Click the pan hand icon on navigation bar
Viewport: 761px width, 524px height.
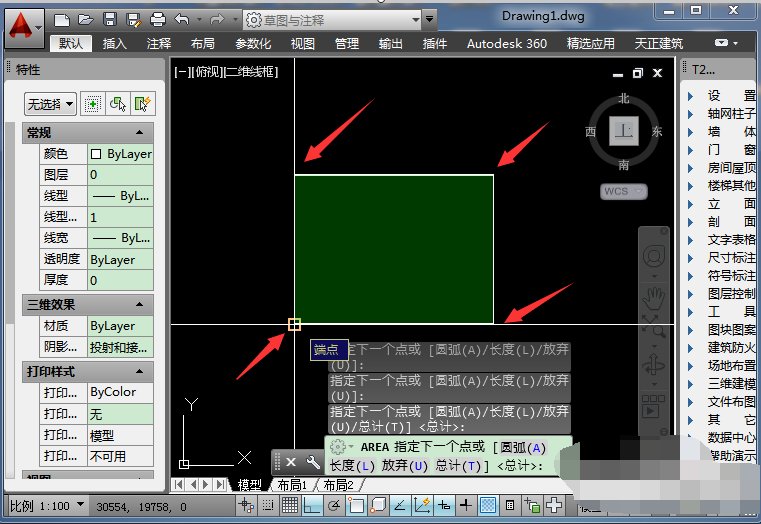(654, 297)
